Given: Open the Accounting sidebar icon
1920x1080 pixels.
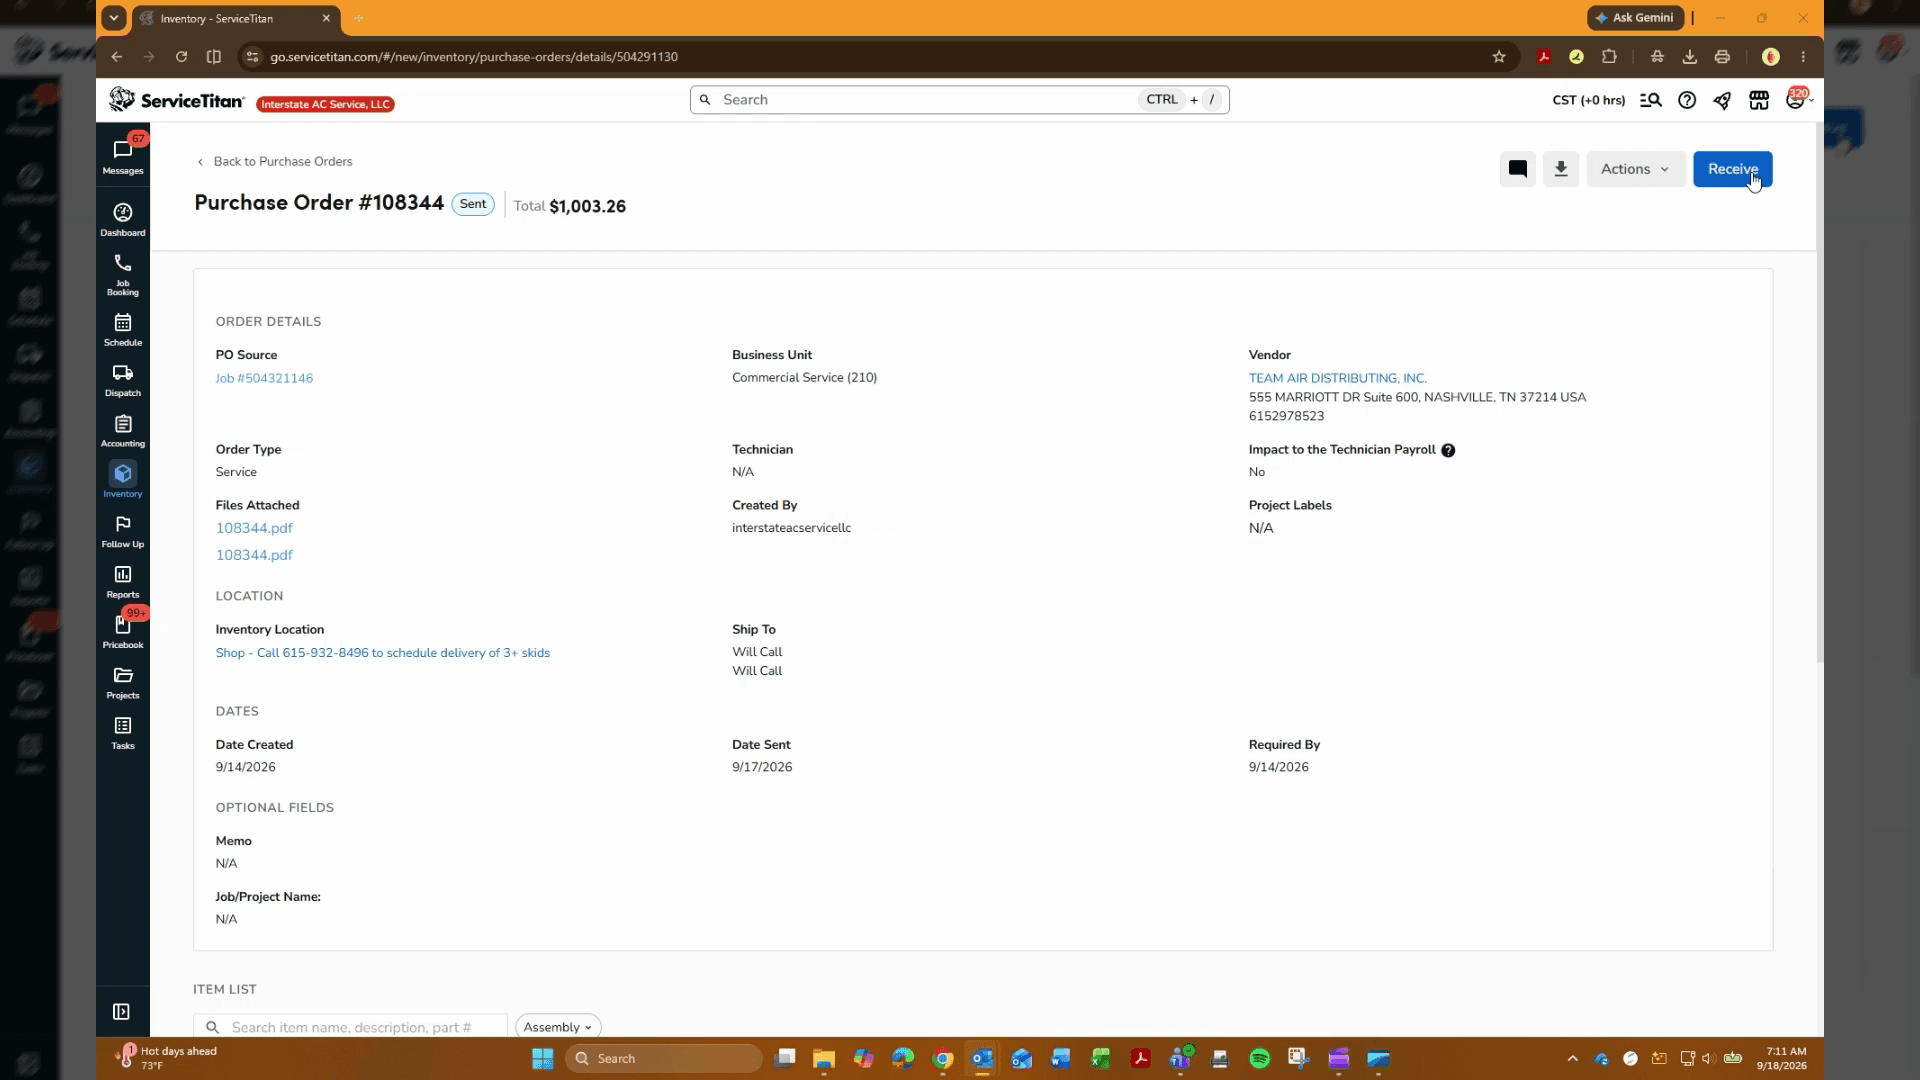Looking at the screenshot, I should tap(123, 430).
